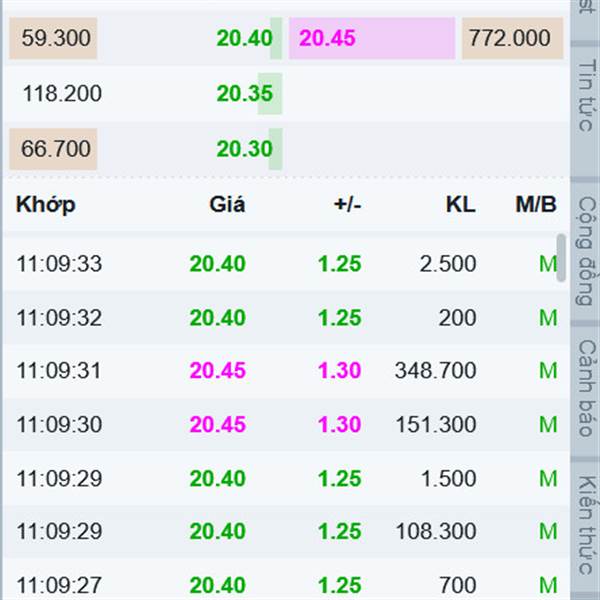Click the trade time 11:09:31

click(x=59, y=370)
